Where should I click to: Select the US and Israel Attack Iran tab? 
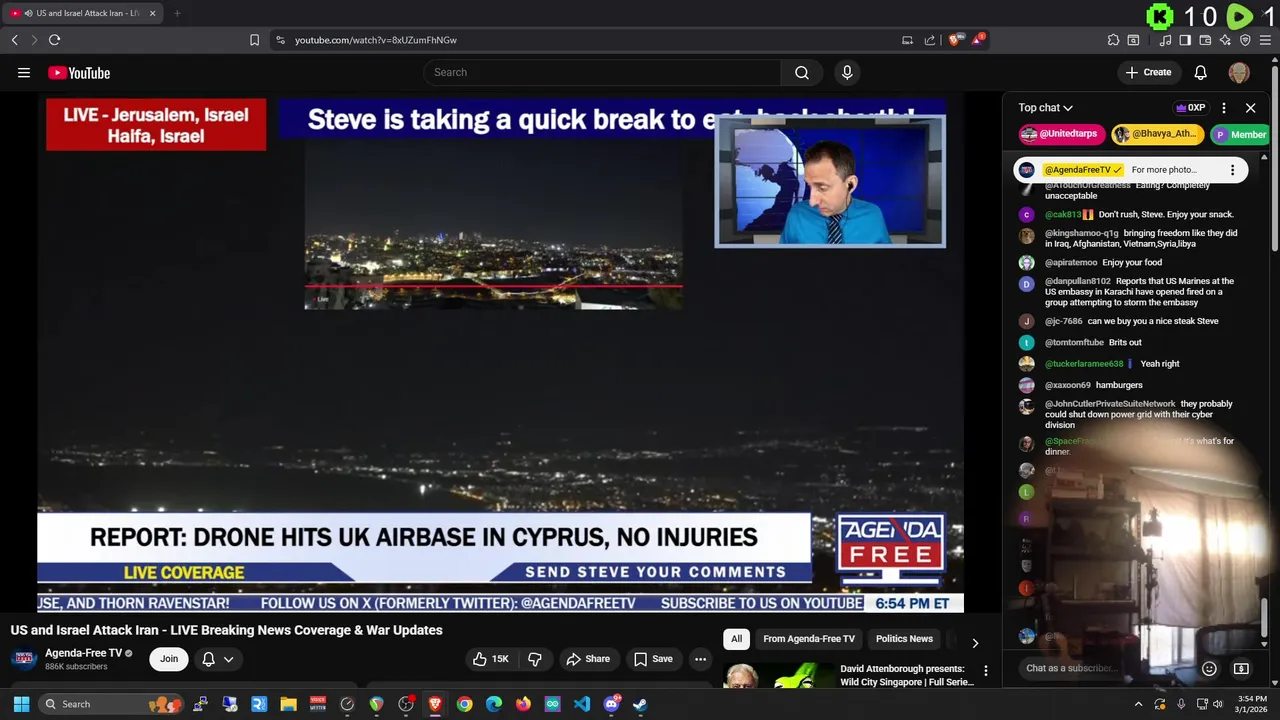(82, 13)
